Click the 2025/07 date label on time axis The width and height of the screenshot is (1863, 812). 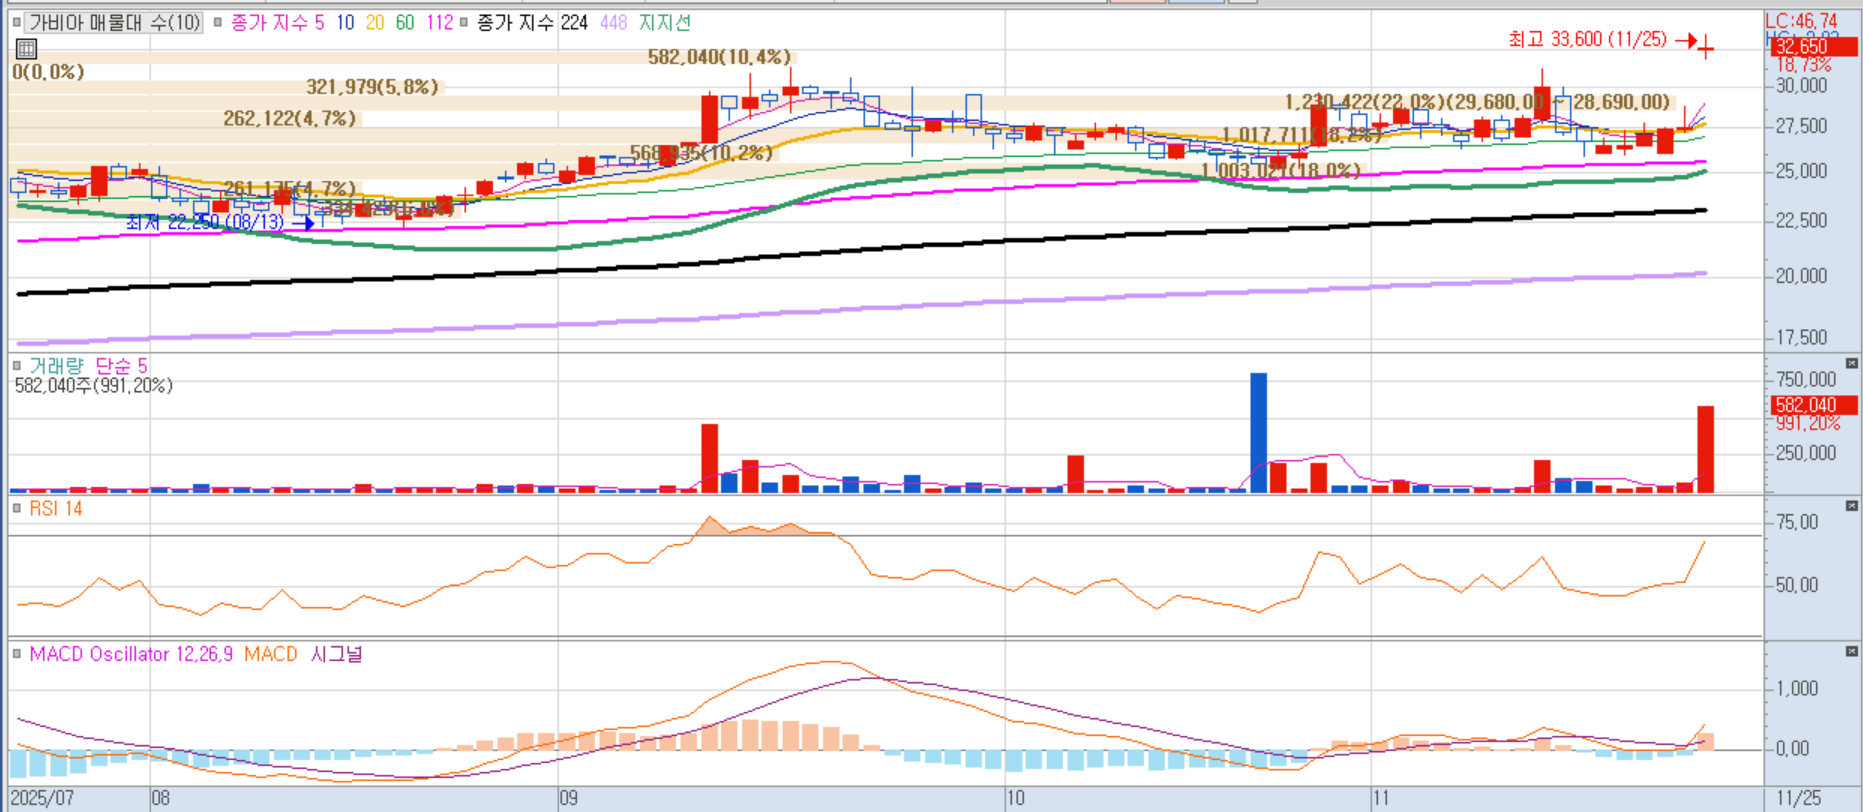point(42,798)
